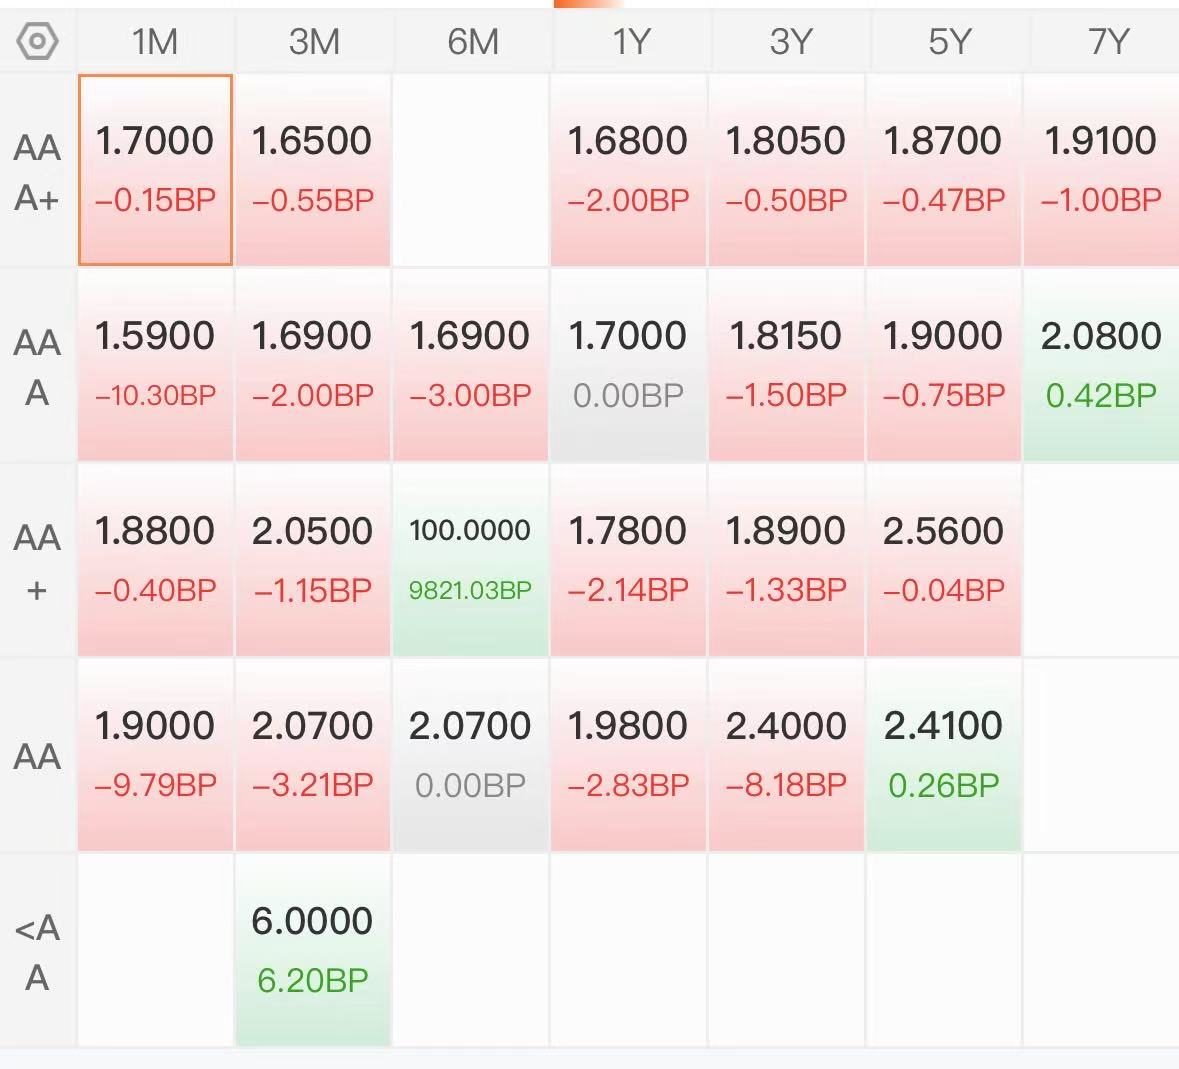This screenshot has height=1069, width=1179.
Task: Open the AAA 1M cell showing -10.30BP
Action: [155, 365]
